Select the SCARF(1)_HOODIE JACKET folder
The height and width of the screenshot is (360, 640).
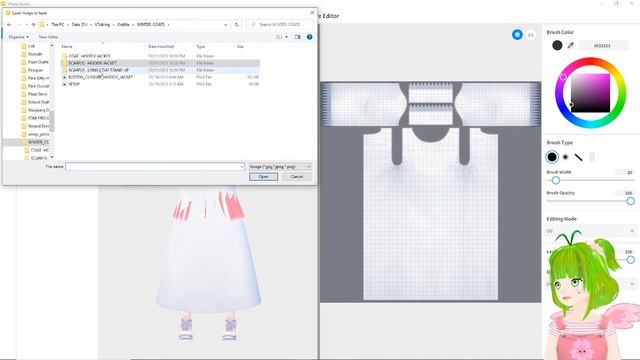tap(160, 63)
